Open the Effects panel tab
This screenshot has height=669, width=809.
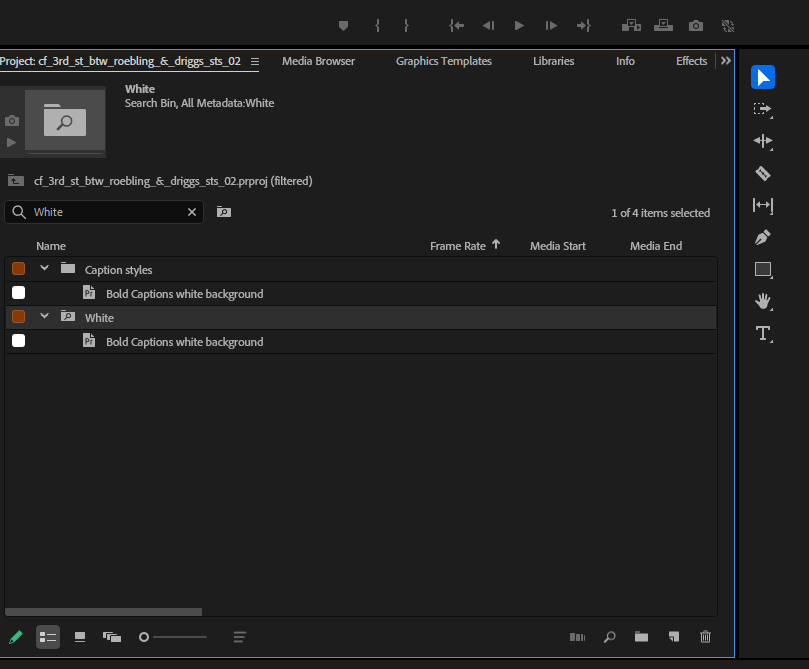[690, 61]
